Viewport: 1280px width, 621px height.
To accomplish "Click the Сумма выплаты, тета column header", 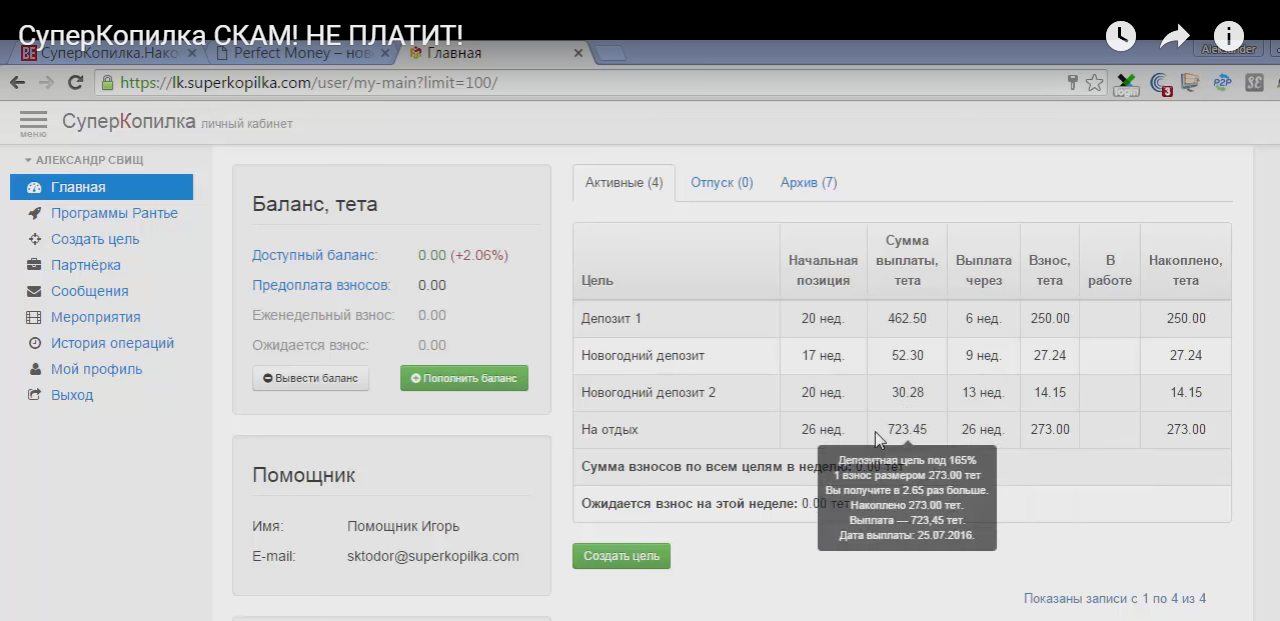I will point(907,260).
